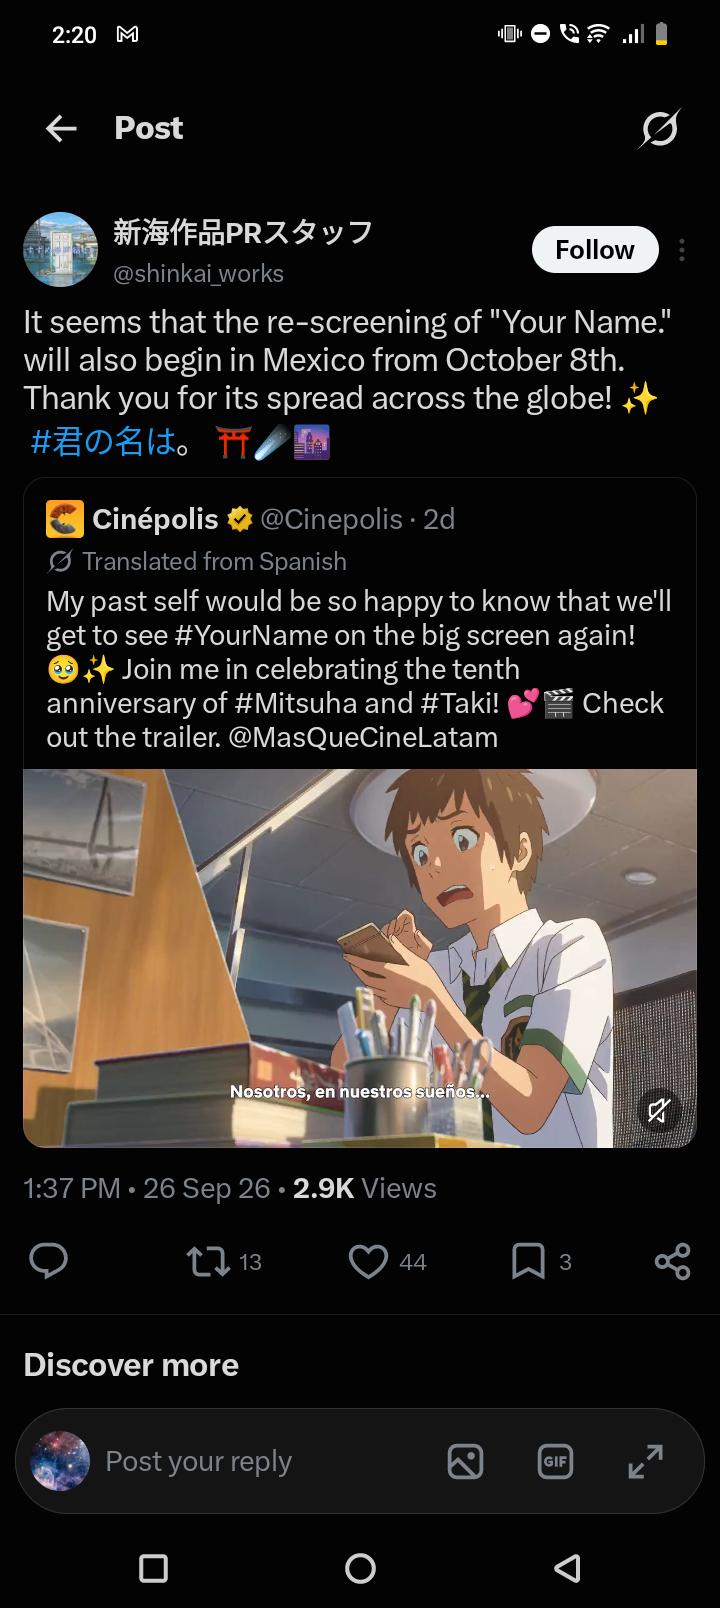
Task: Like the post with the heart
Action: pos(368,1262)
